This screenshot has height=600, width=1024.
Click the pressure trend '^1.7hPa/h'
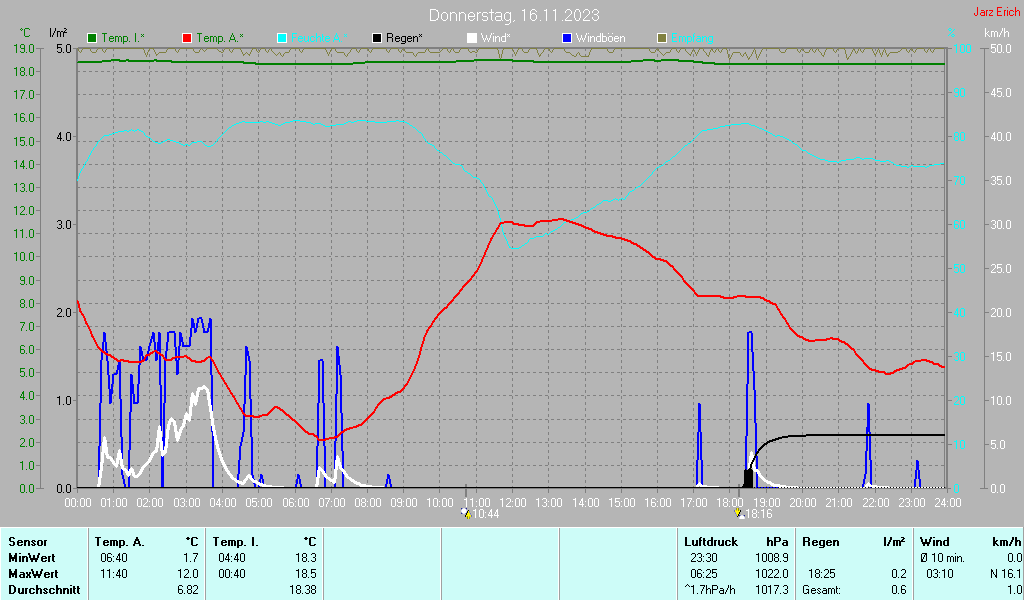[x=710, y=590]
